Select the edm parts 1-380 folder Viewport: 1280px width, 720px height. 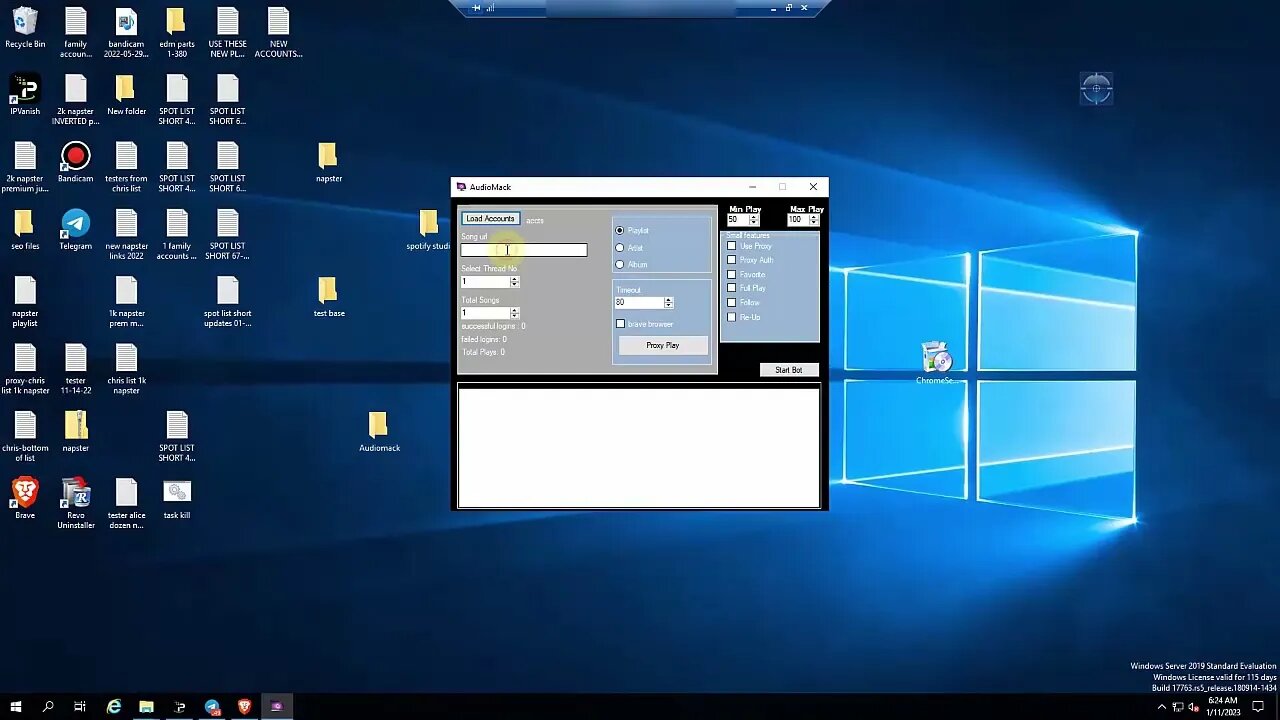177,32
